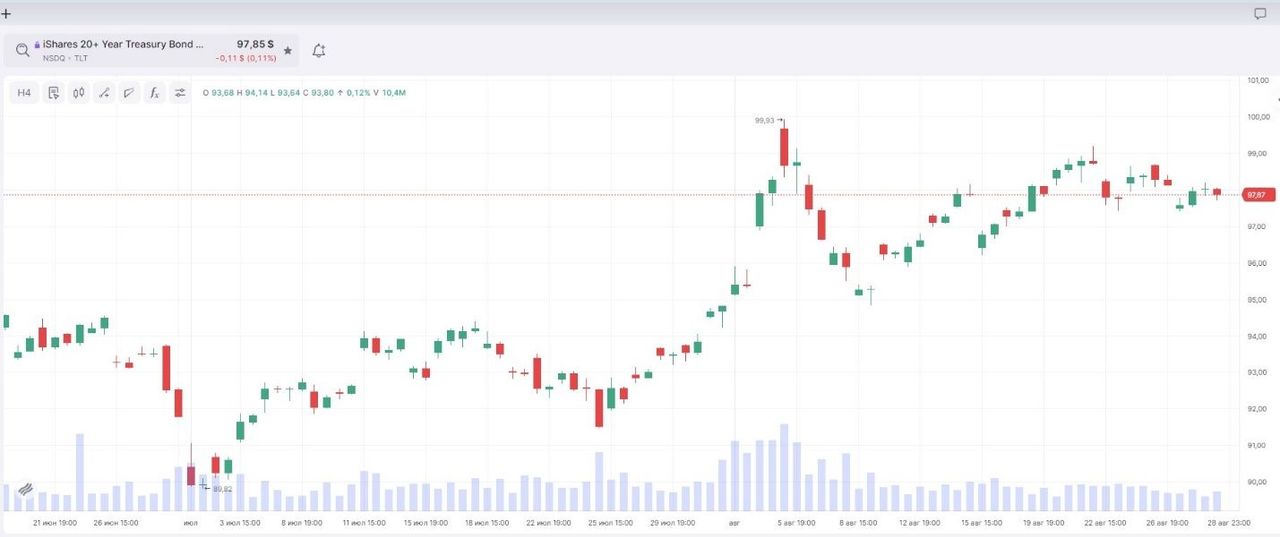Click the ticker search magnifier icon
This screenshot has width=1280, height=537.
(21, 50)
